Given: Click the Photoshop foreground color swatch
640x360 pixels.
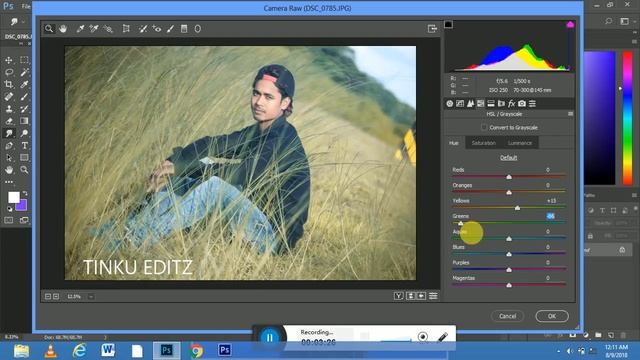Looking at the screenshot, I should click(13, 197).
